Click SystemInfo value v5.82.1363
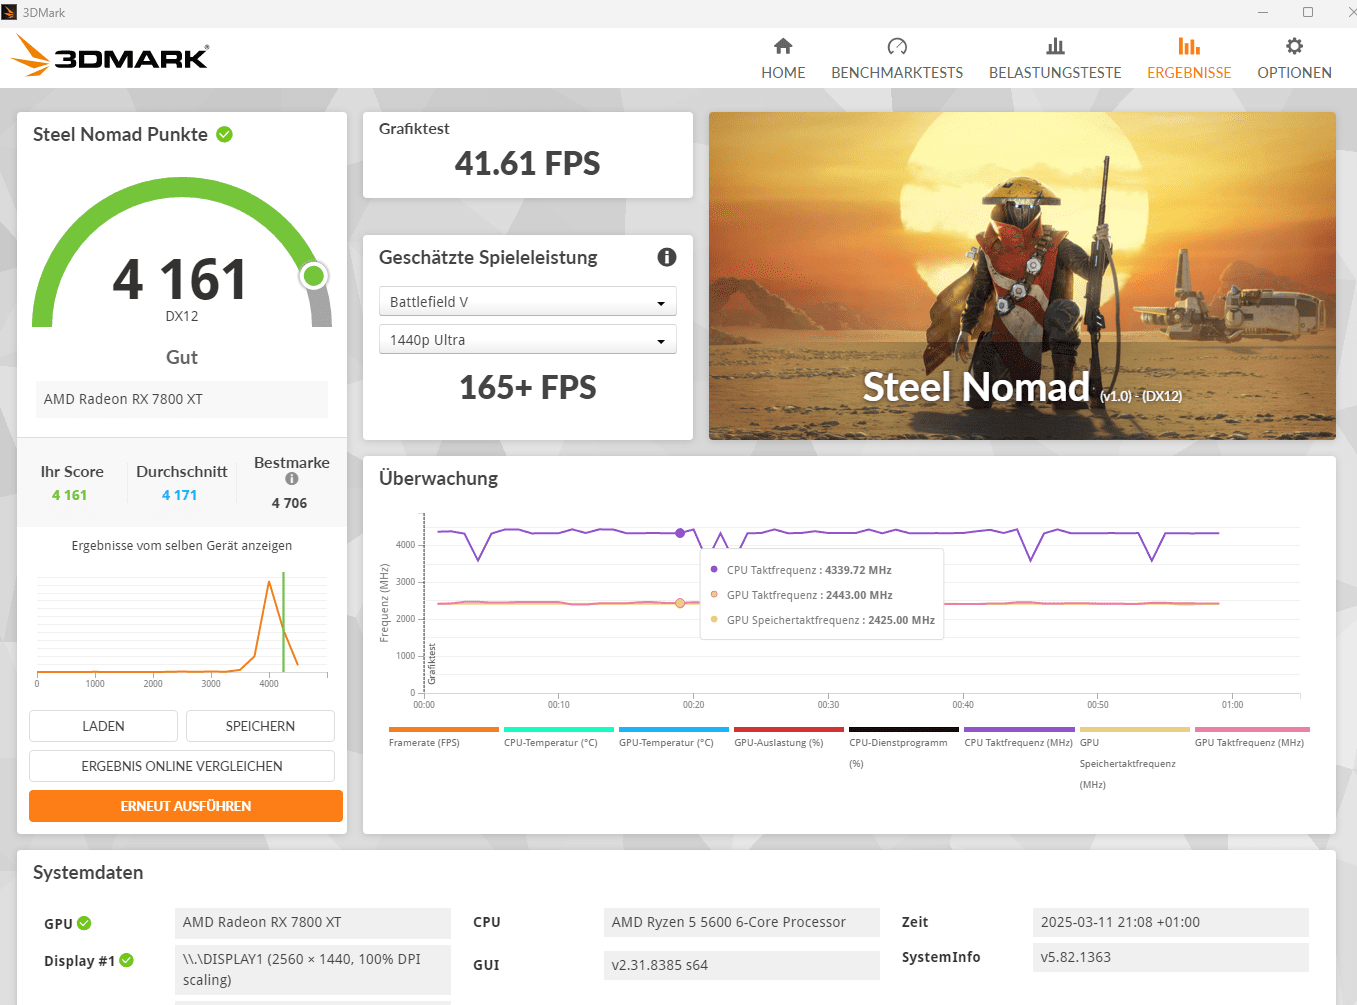This screenshot has width=1357, height=1005. click(x=1170, y=957)
